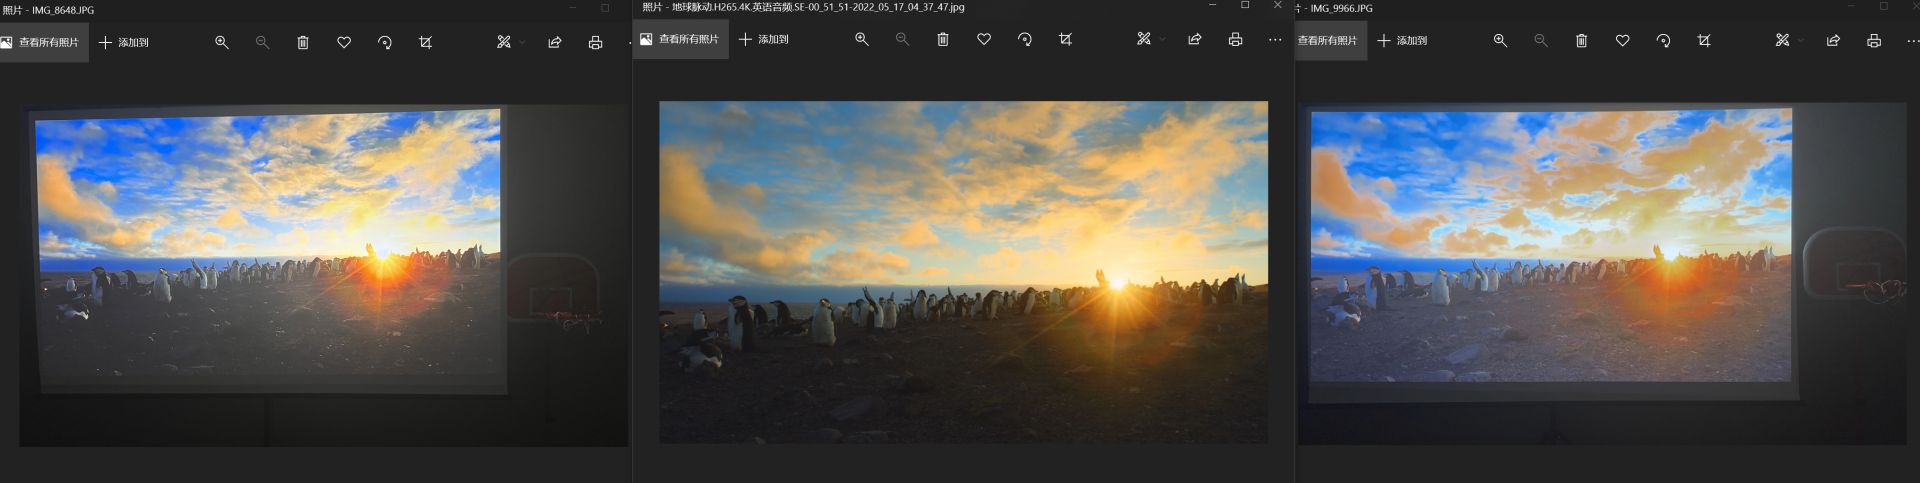The width and height of the screenshot is (1920, 483).
Task: Print the photo in IMG_9966.JPG window
Action: tap(1874, 40)
